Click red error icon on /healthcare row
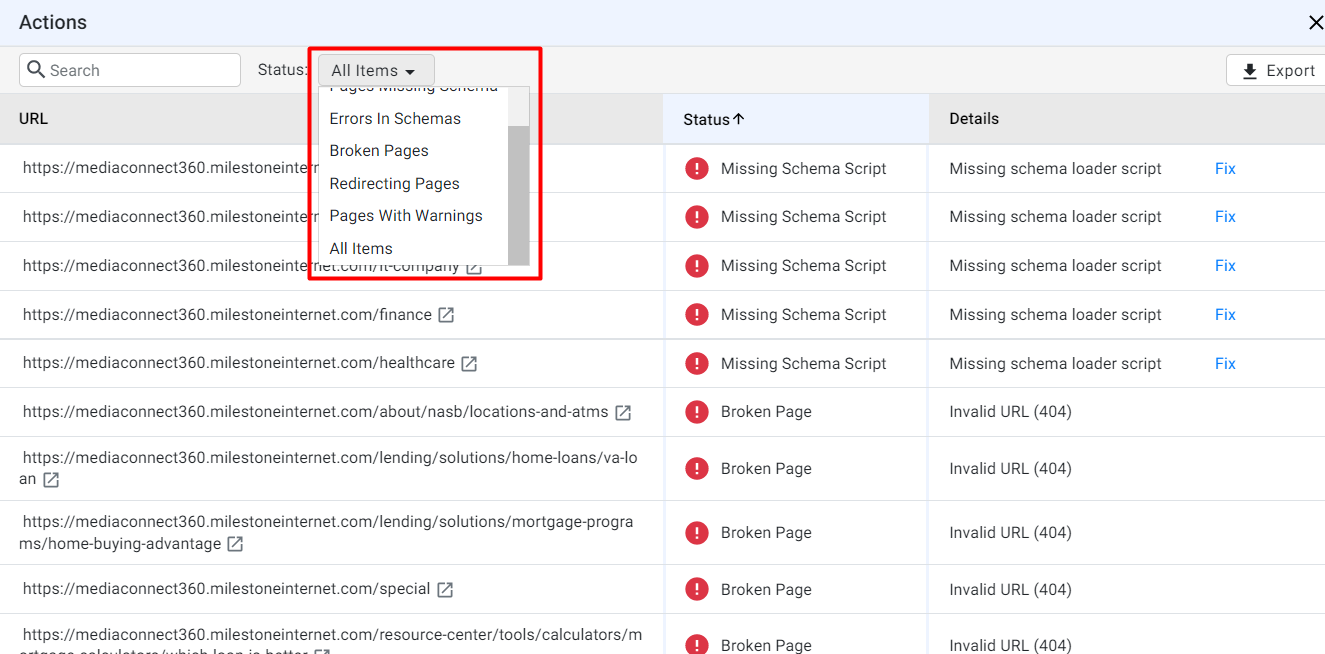 click(x=697, y=363)
